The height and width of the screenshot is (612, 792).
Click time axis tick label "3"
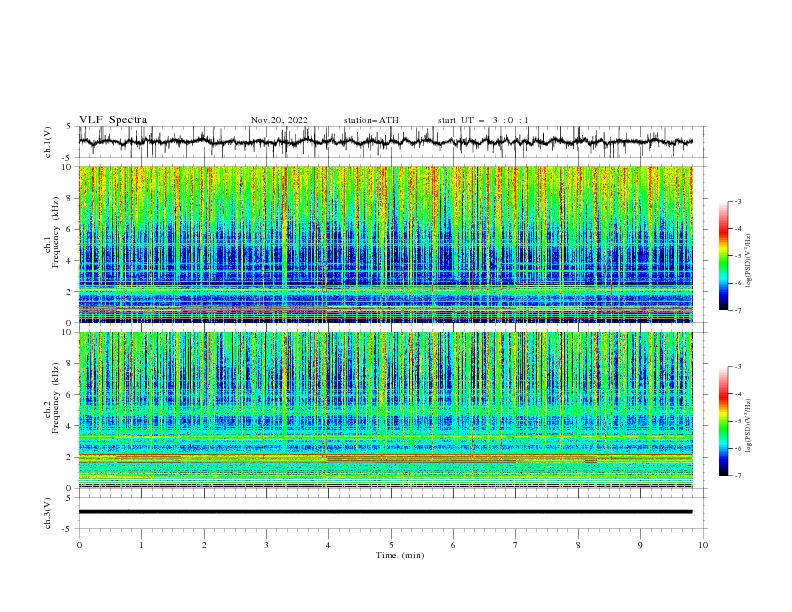coord(266,545)
